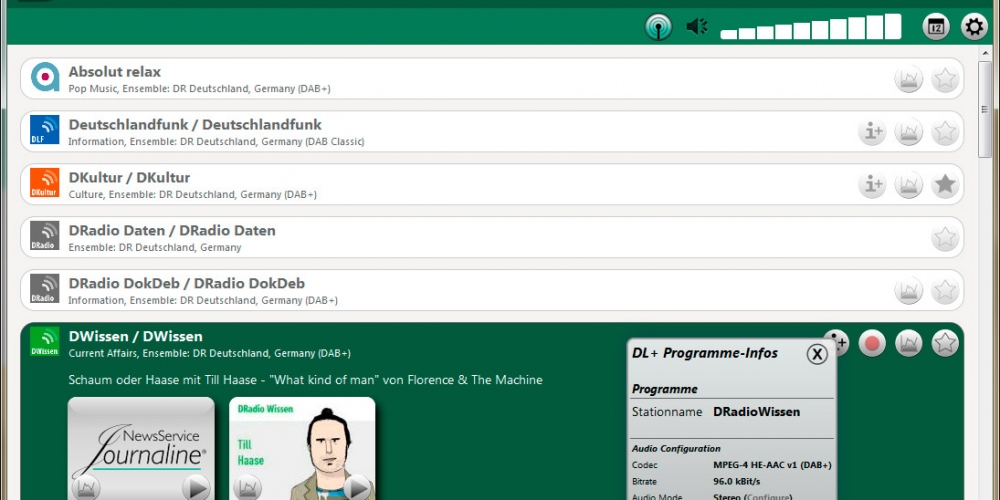Click the Configure link for Audio Mode
This screenshot has height=500, width=1000.
pos(768,497)
